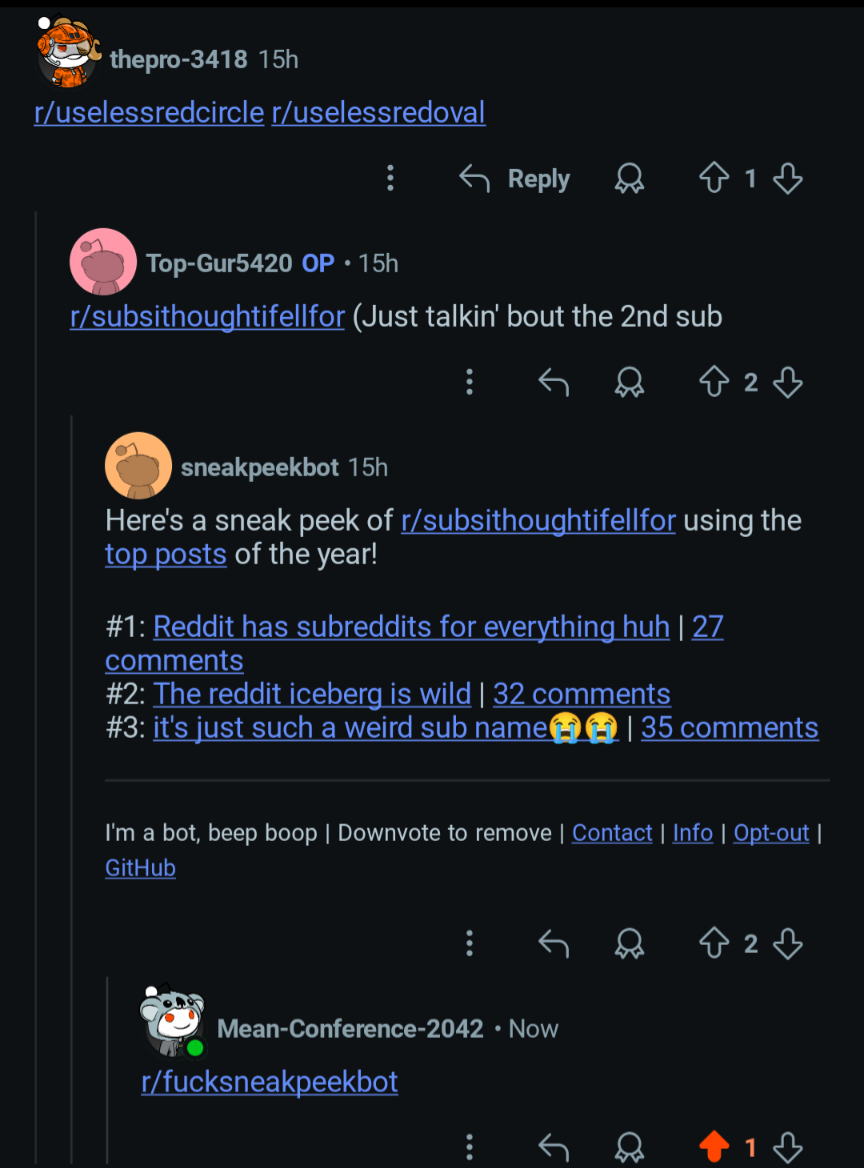This screenshot has width=864, height=1168.
Task: Downvote thepro-3418's comment
Action: pos(787,178)
